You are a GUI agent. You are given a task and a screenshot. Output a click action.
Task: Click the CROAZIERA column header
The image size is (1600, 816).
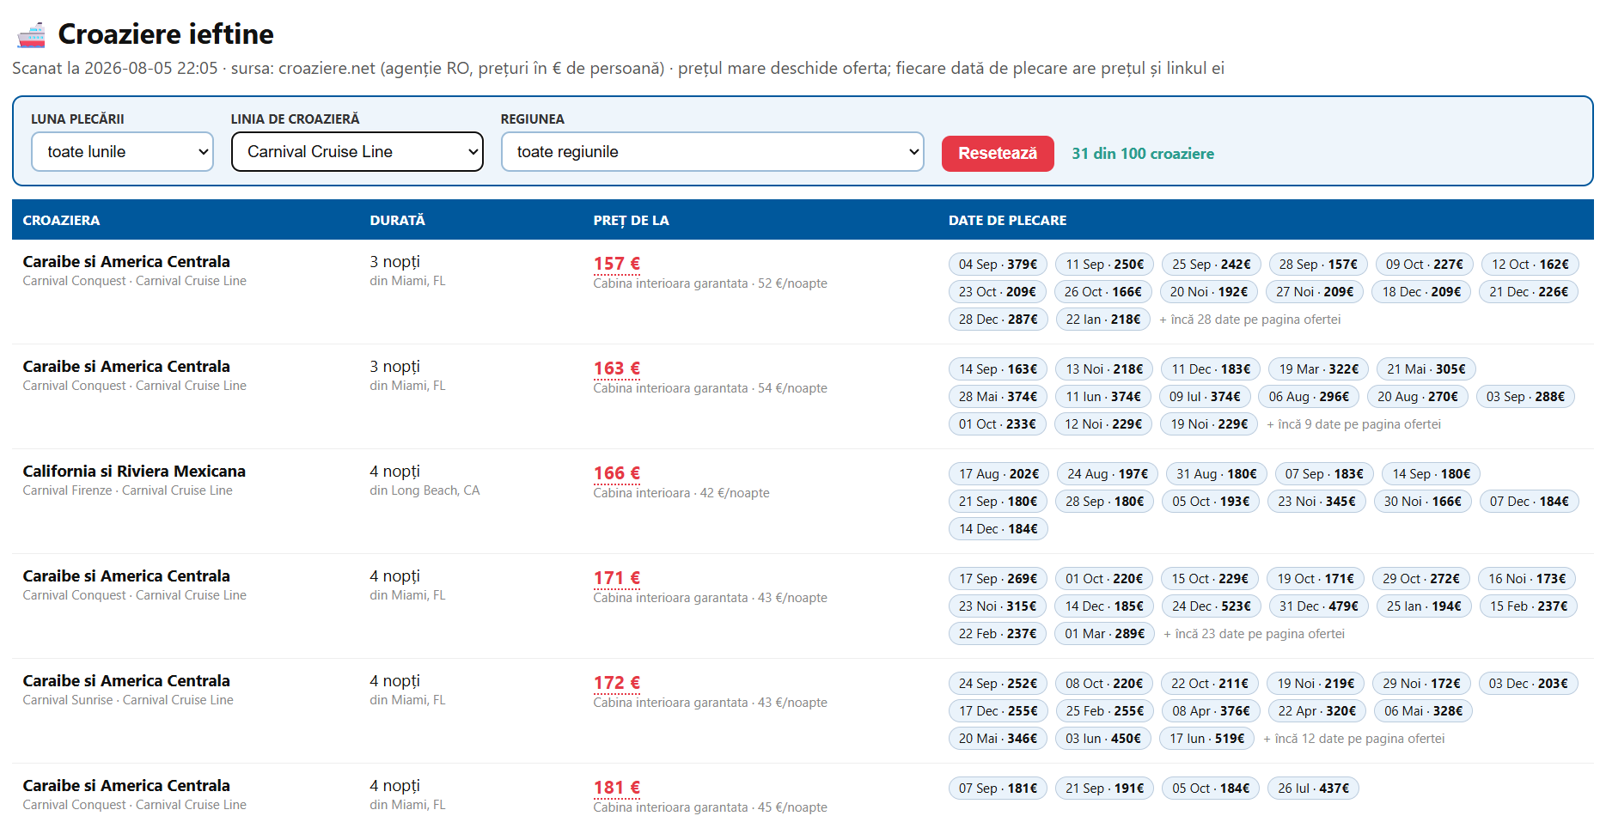61,220
